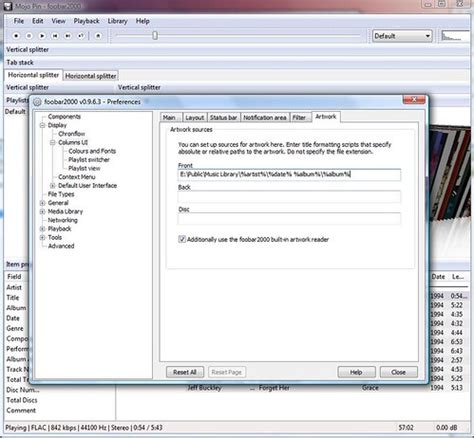Click the Back artwork source field
This screenshot has height=438, width=474.
tap(289, 196)
